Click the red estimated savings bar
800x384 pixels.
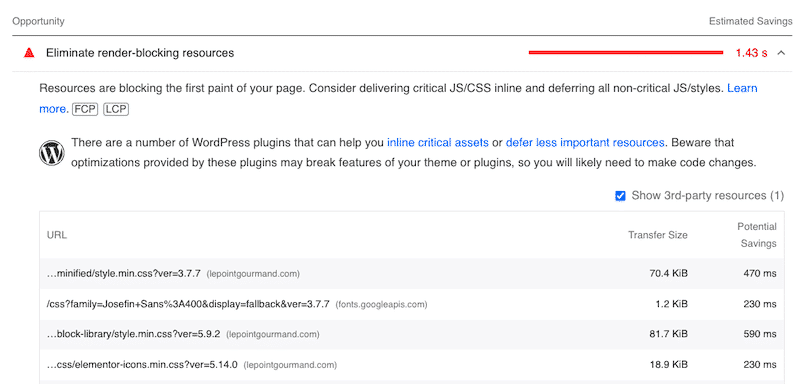626,53
